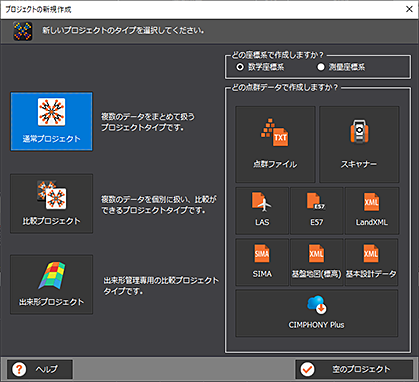The image size is (419, 382).
Task: Create project from 点群ファイル
Action: click(275, 144)
